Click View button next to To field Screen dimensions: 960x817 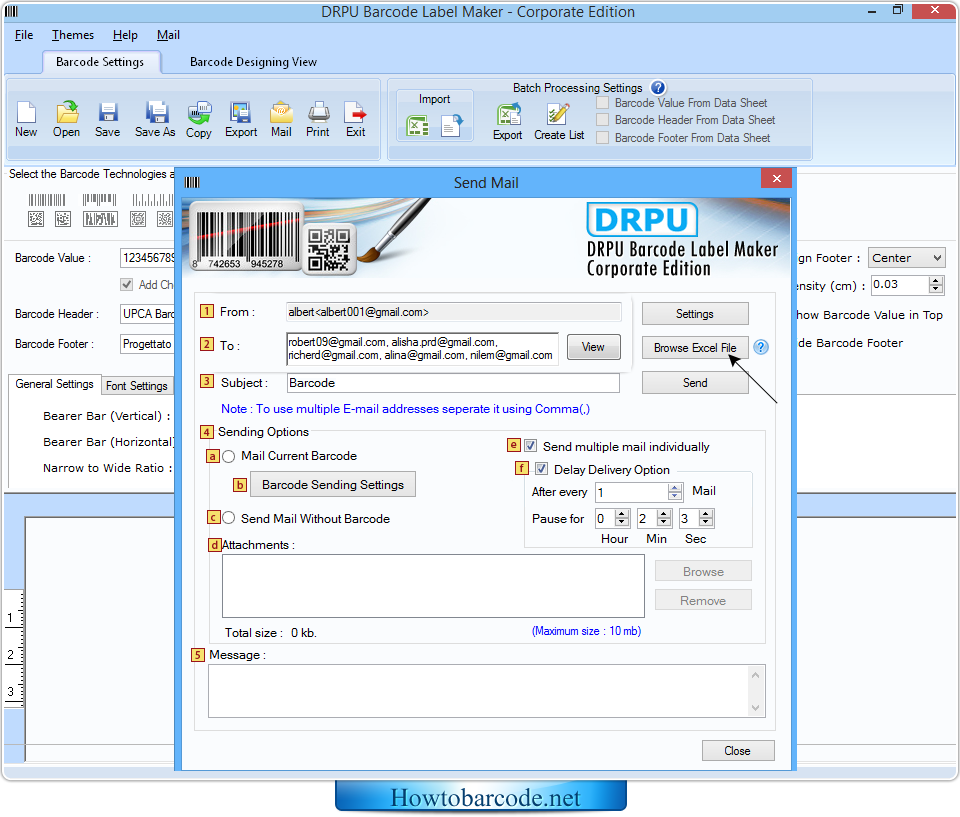[x=593, y=347]
